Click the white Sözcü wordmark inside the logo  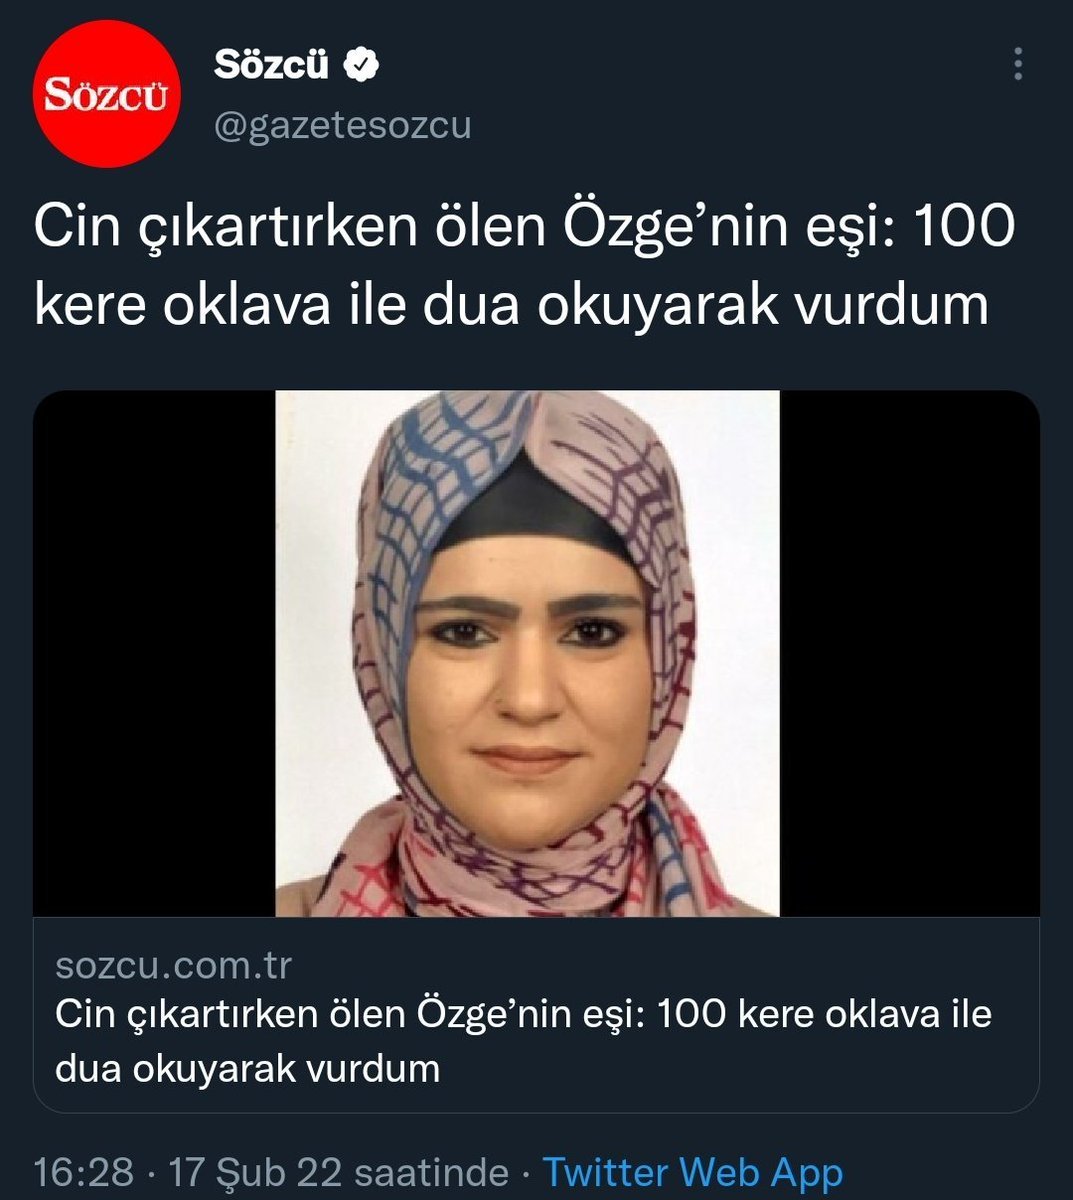pos(107,96)
